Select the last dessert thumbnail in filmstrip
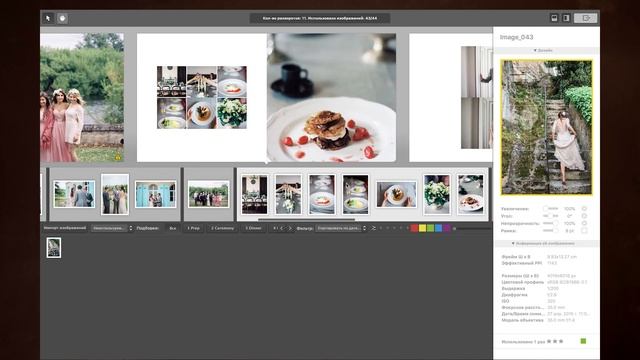Screen dimensions: 640x360 click(x=471, y=194)
